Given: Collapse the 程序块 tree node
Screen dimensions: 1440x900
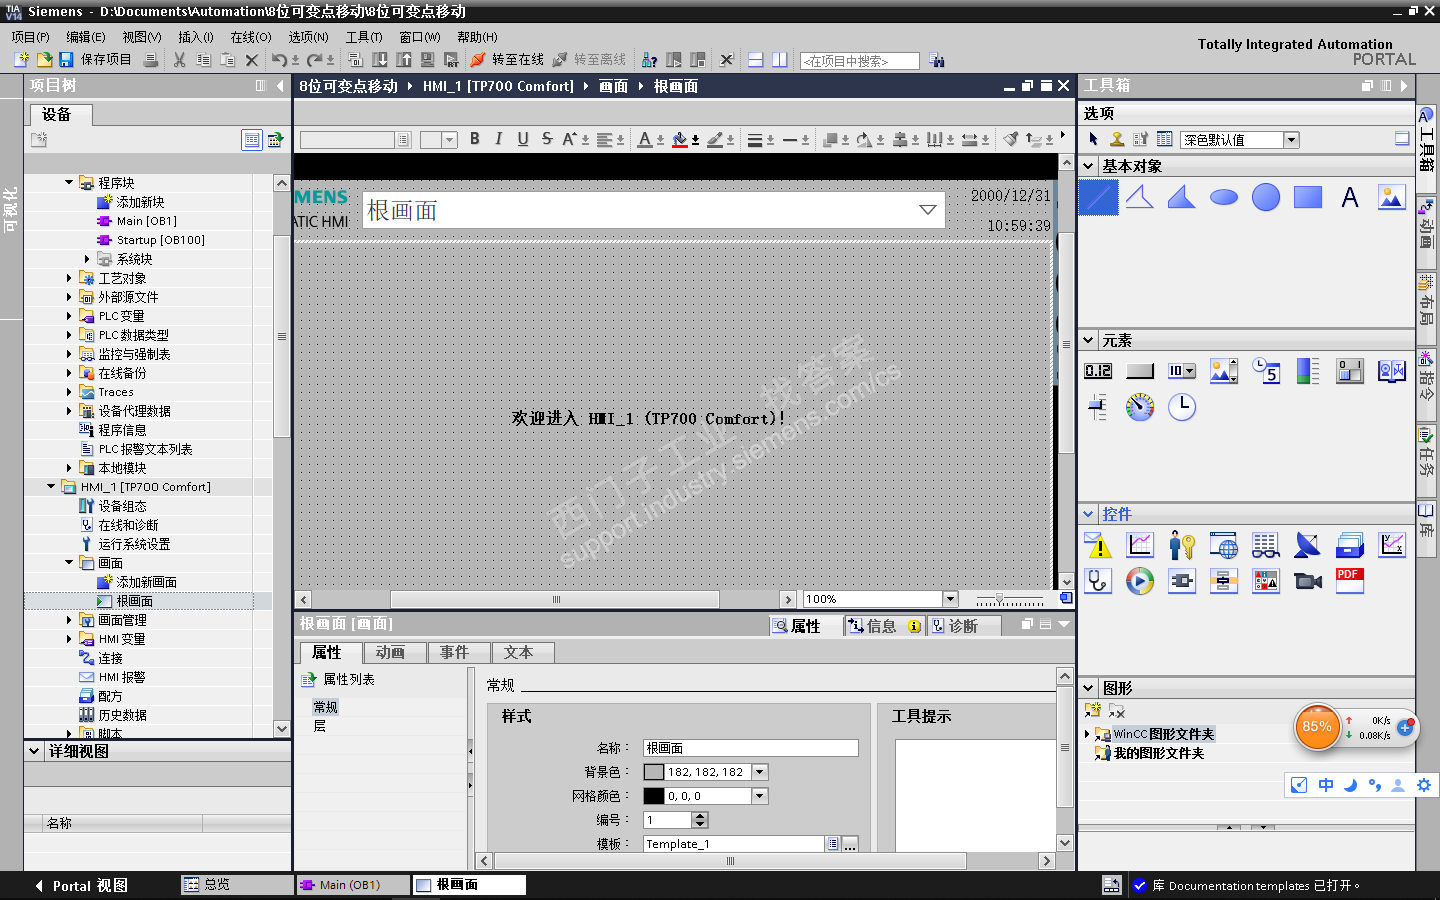Looking at the screenshot, I should point(69,183).
